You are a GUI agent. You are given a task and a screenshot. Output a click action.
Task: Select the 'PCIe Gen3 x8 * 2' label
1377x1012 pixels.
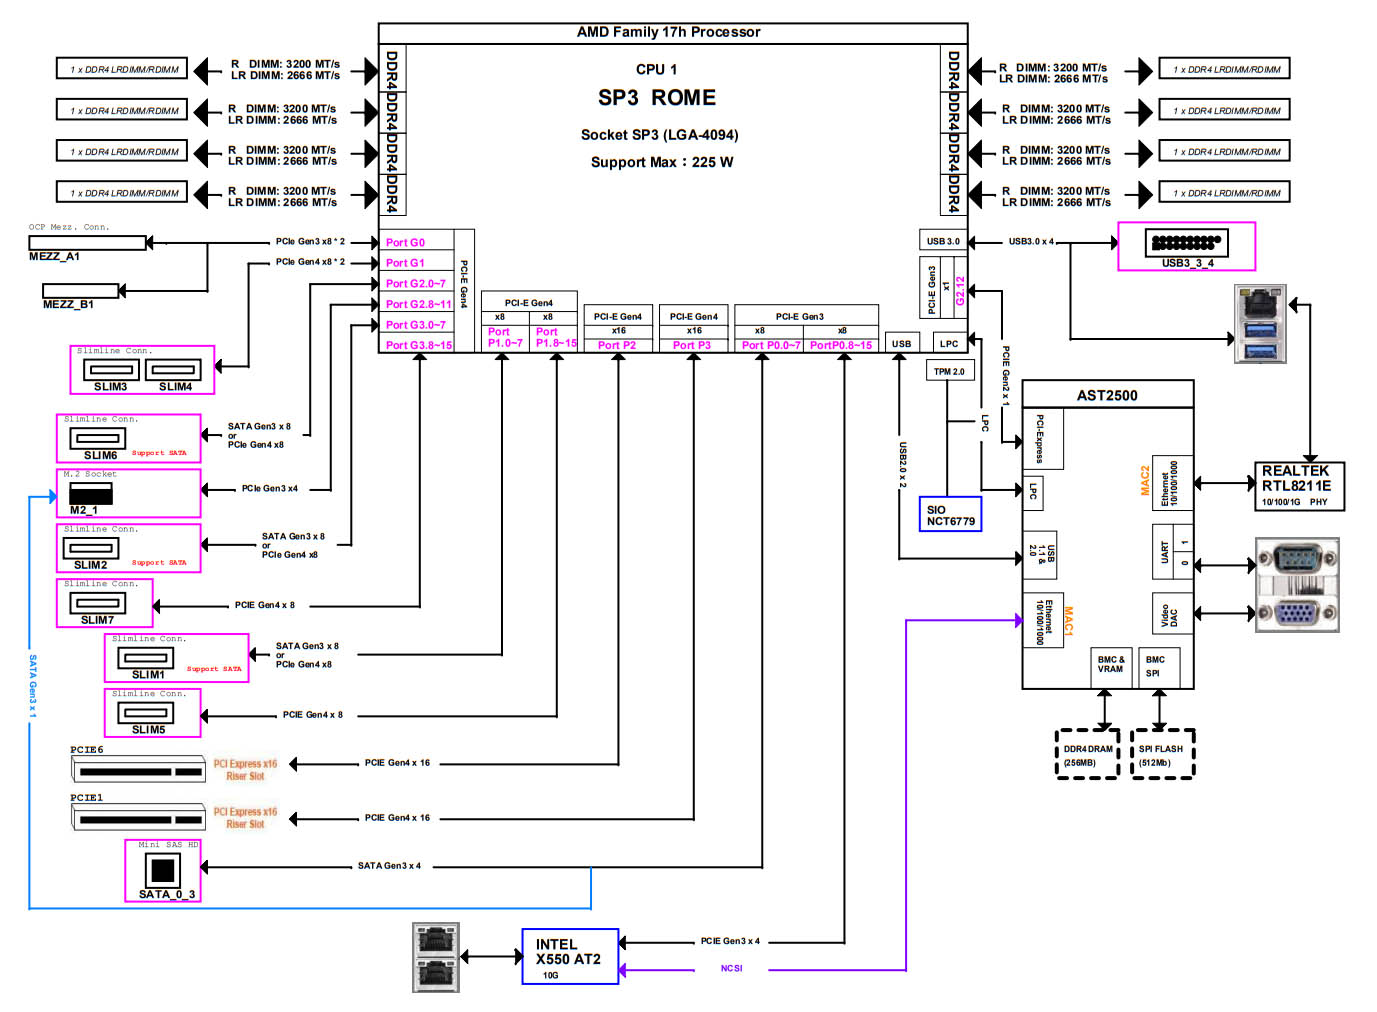310,242
